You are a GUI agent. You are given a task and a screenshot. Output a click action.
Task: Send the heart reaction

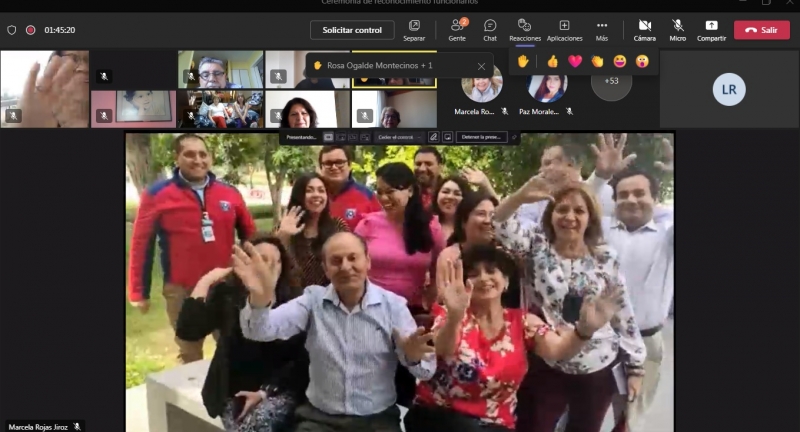point(575,61)
